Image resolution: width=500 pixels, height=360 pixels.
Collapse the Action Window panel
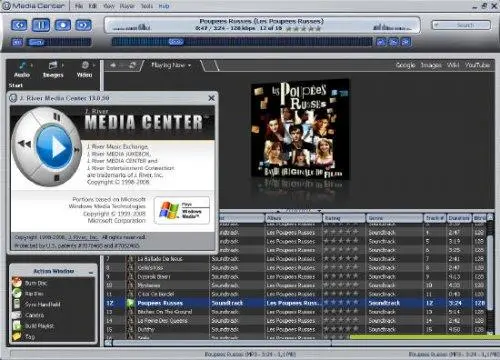pyautogui.click(x=91, y=272)
